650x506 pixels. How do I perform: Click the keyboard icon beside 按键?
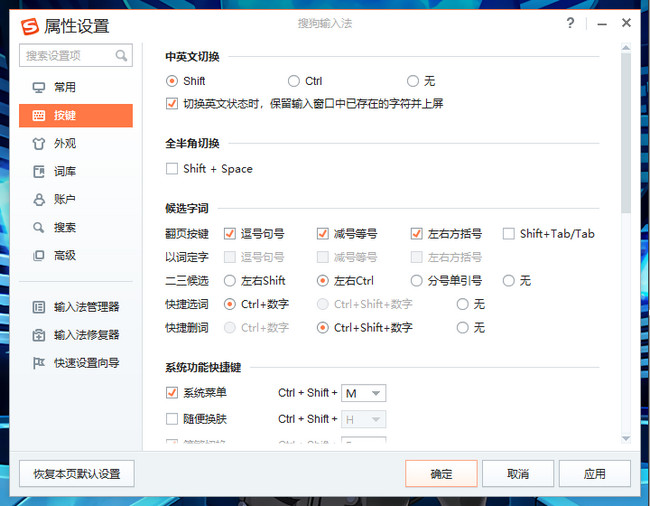(39, 115)
